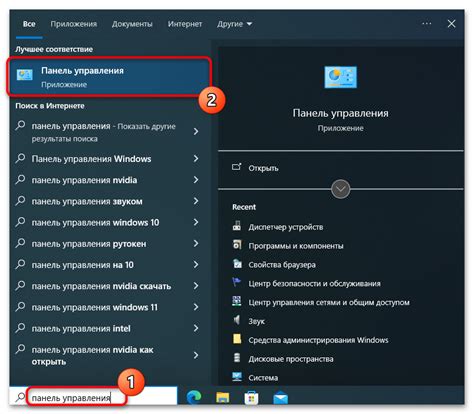Click the Диспетчер устройств icon

[237, 226]
